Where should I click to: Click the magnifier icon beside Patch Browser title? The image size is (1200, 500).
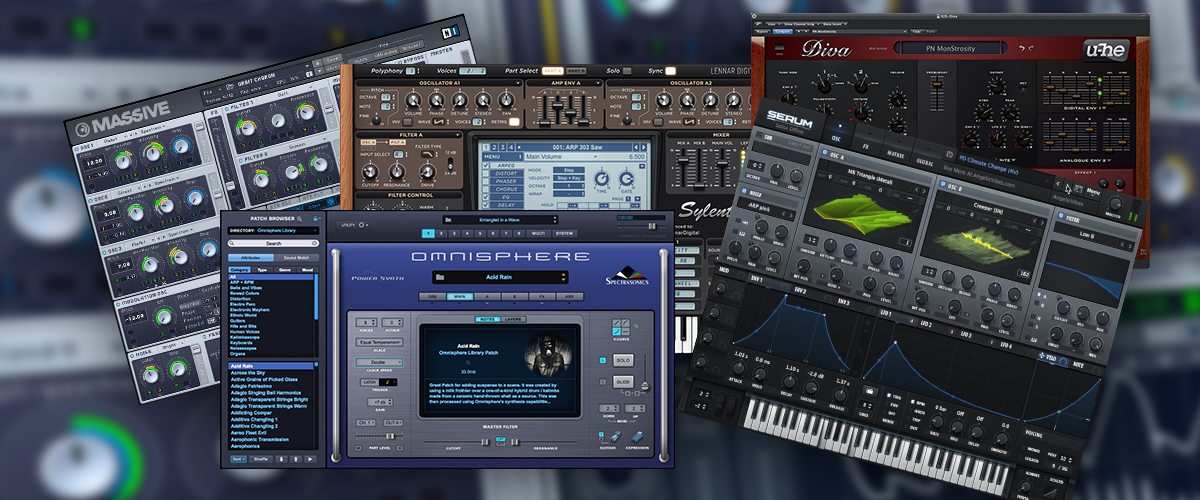coord(299,219)
